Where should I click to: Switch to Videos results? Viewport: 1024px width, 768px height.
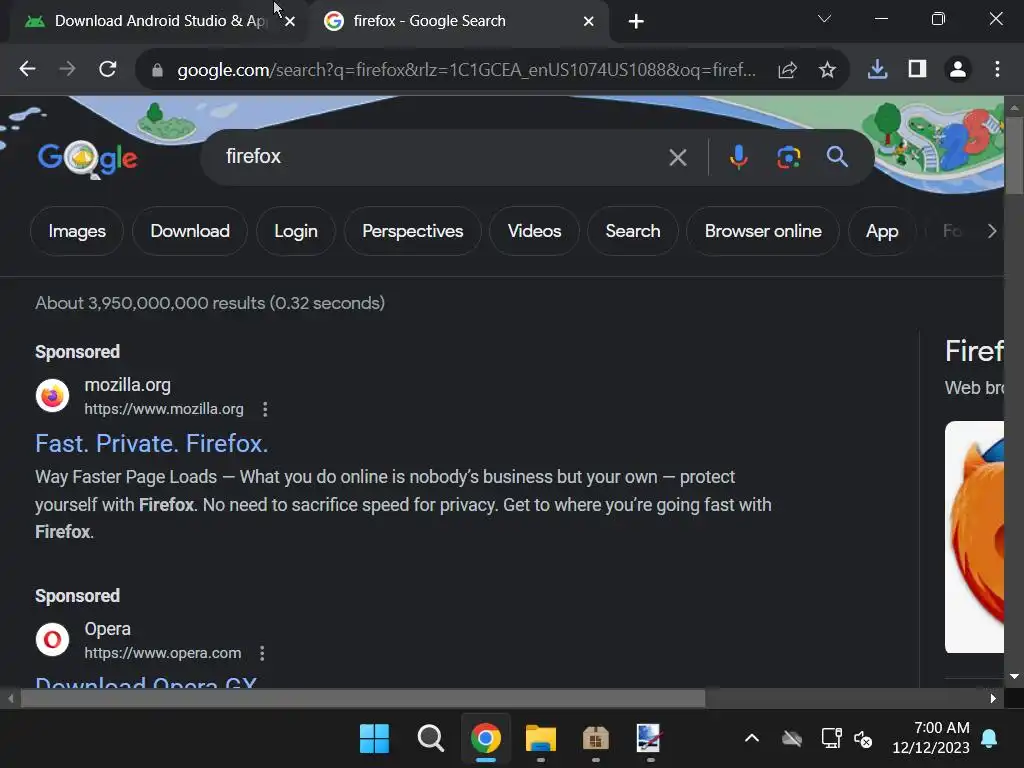coord(534,231)
